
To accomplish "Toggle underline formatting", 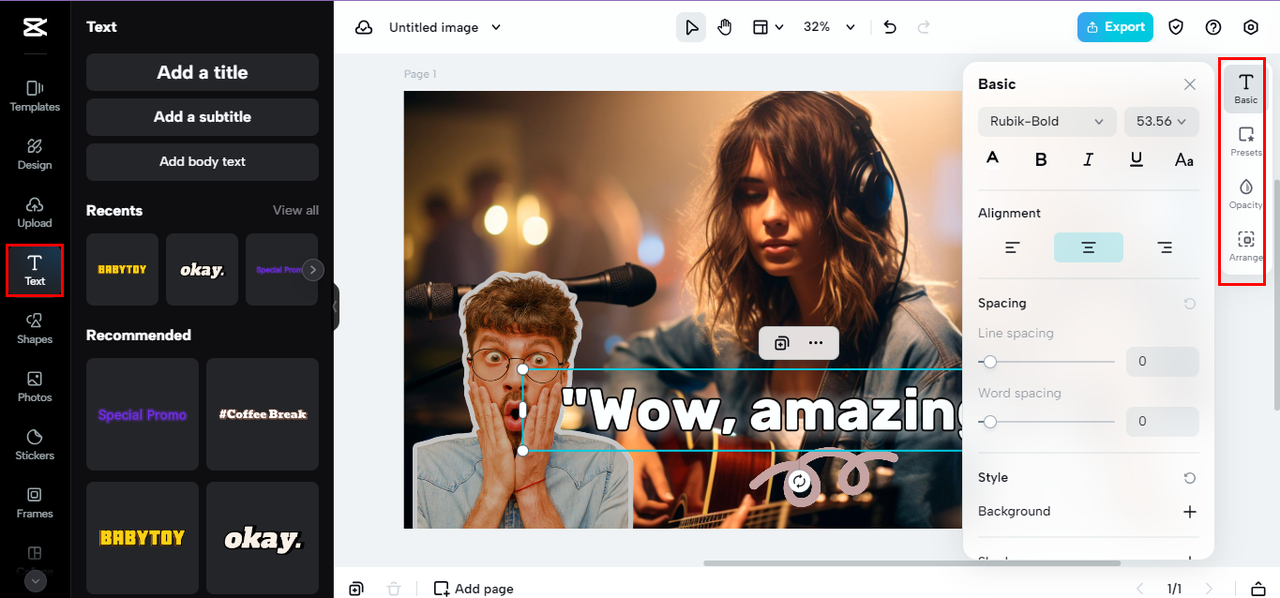I will 1136,159.
